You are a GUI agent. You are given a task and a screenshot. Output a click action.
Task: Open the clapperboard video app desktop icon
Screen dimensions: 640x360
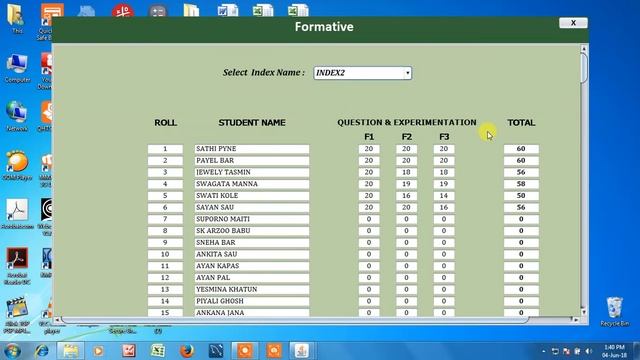click(x=17, y=315)
